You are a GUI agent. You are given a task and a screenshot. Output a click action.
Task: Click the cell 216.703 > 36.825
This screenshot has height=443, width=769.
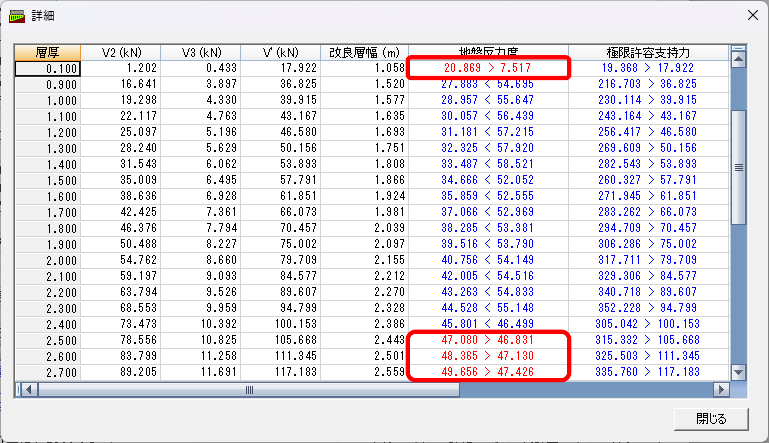[x=648, y=84]
